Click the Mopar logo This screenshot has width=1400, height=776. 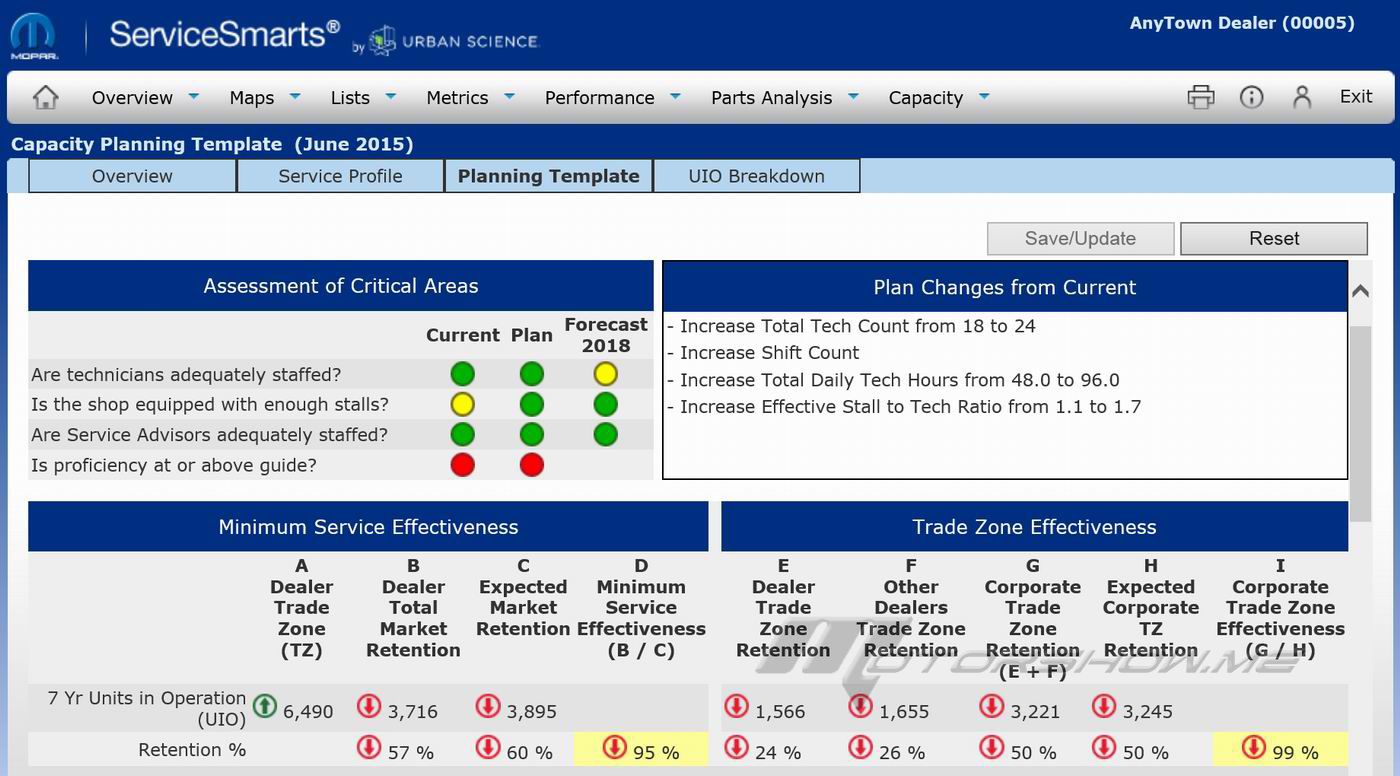[33, 37]
